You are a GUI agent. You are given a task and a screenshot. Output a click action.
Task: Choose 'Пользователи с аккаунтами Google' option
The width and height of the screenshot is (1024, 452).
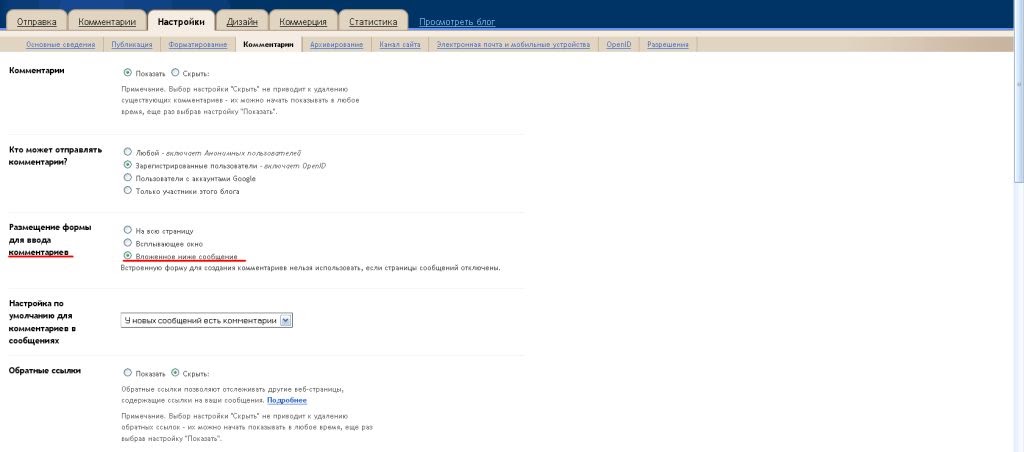tap(127, 178)
